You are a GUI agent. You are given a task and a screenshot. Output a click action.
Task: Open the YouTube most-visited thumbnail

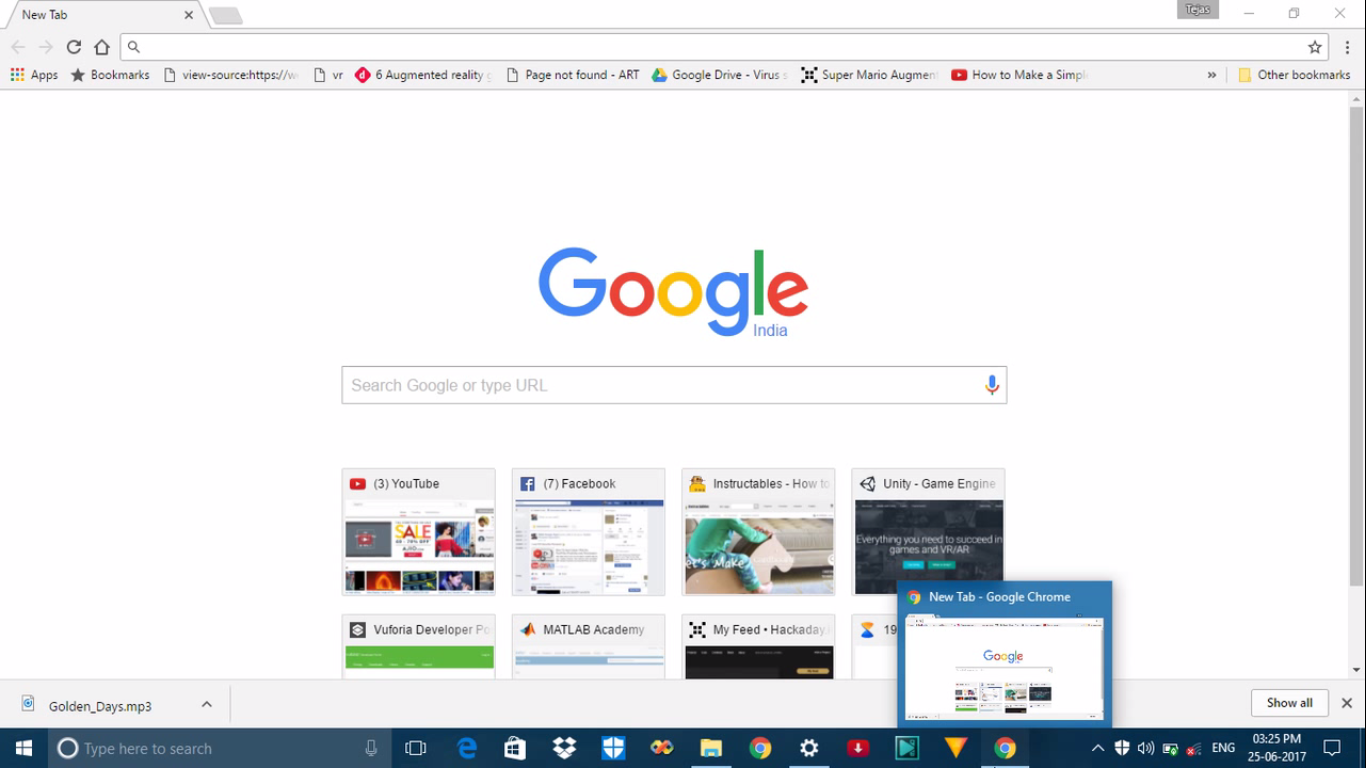(418, 532)
